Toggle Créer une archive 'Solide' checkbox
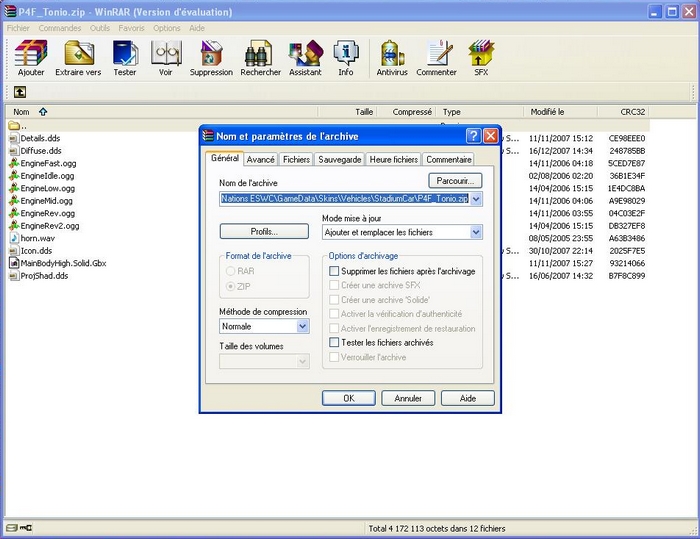This screenshot has width=700, height=539. [x=334, y=300]
